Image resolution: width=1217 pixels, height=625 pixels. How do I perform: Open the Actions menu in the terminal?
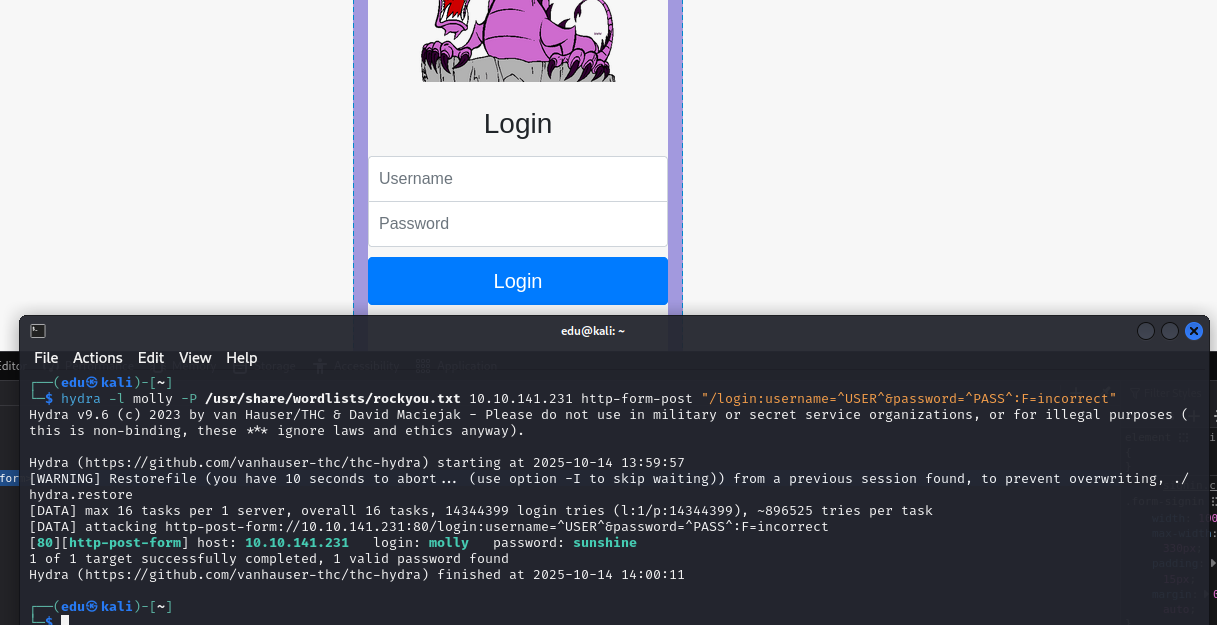pyautogui.click(x=98, y=358)
